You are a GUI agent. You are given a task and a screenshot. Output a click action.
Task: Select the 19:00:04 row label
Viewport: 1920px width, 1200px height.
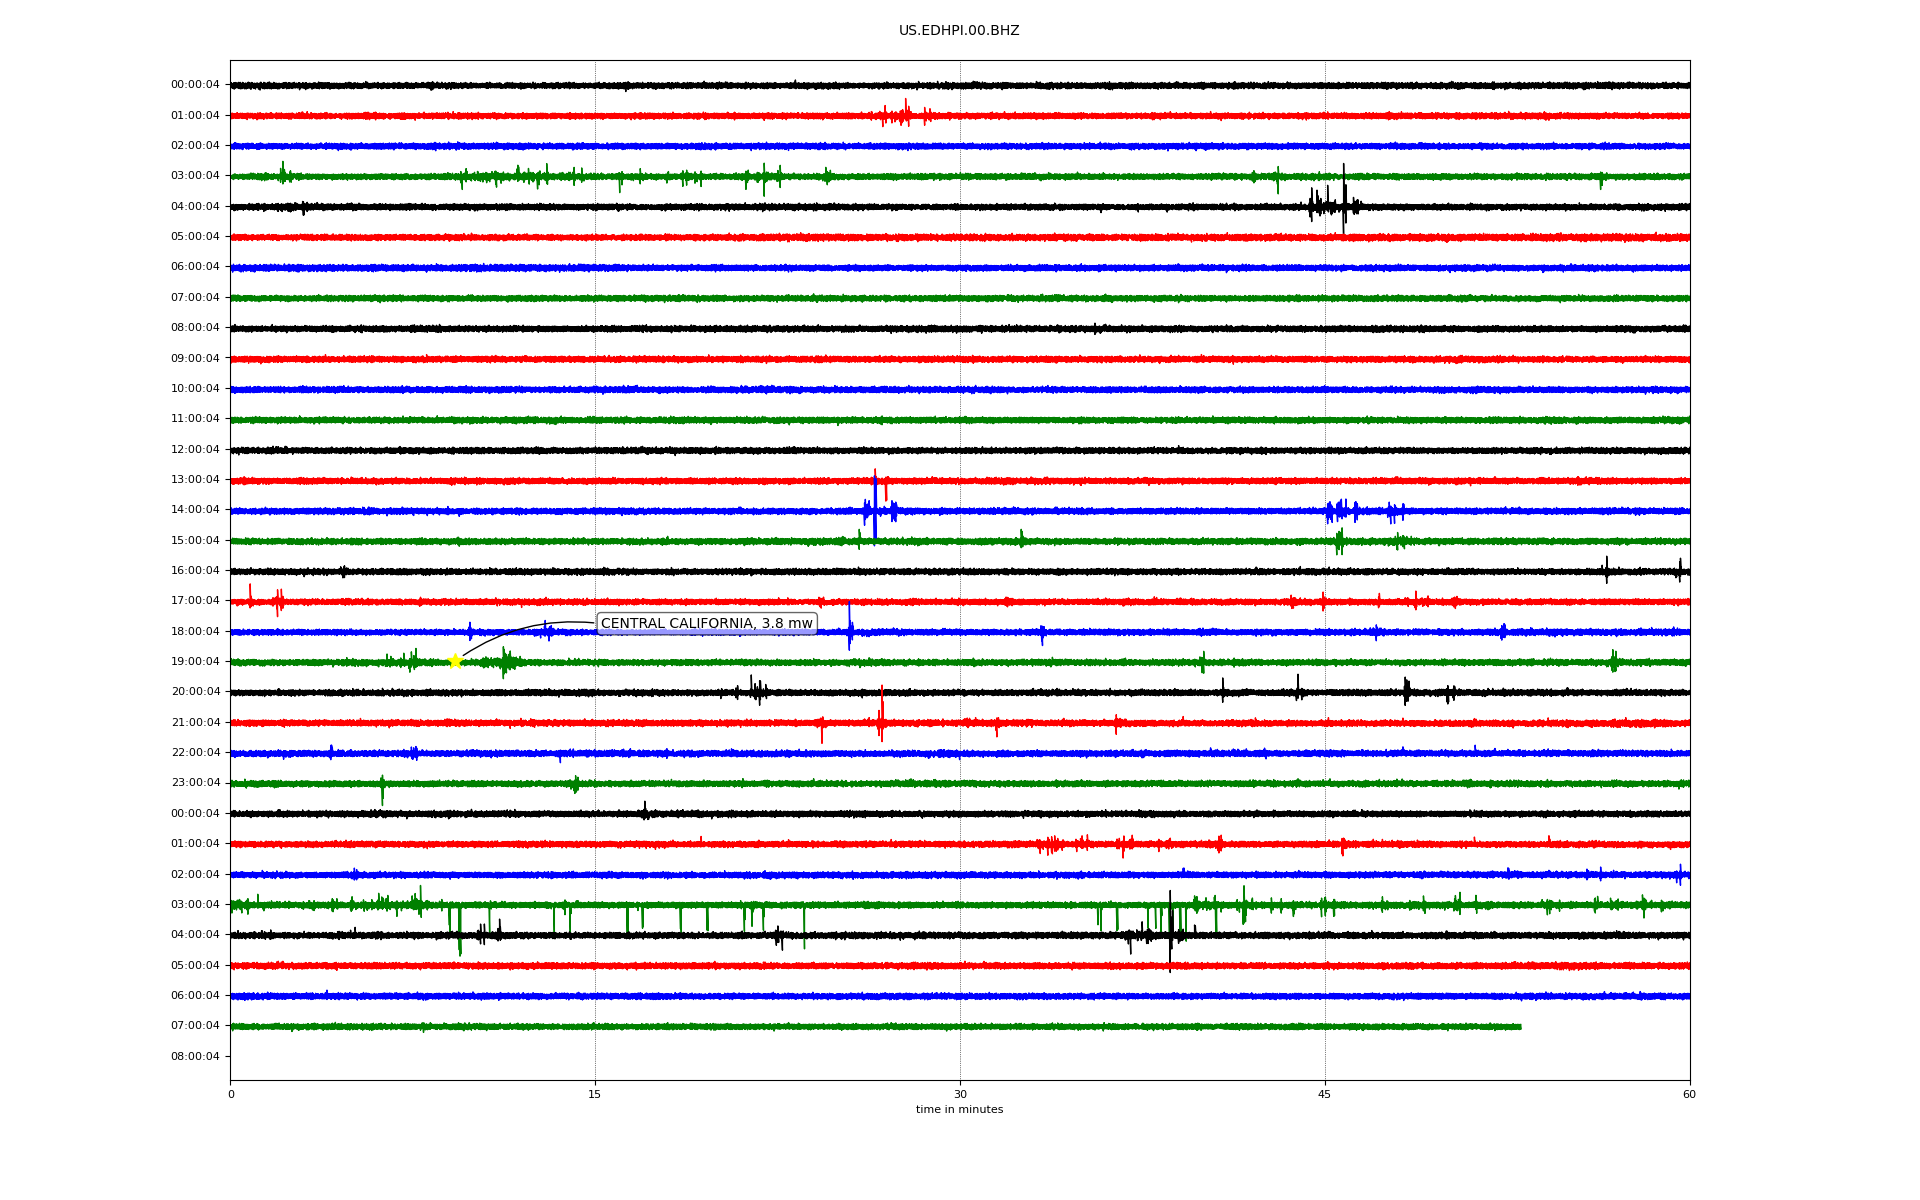click(x=195, y=661)
